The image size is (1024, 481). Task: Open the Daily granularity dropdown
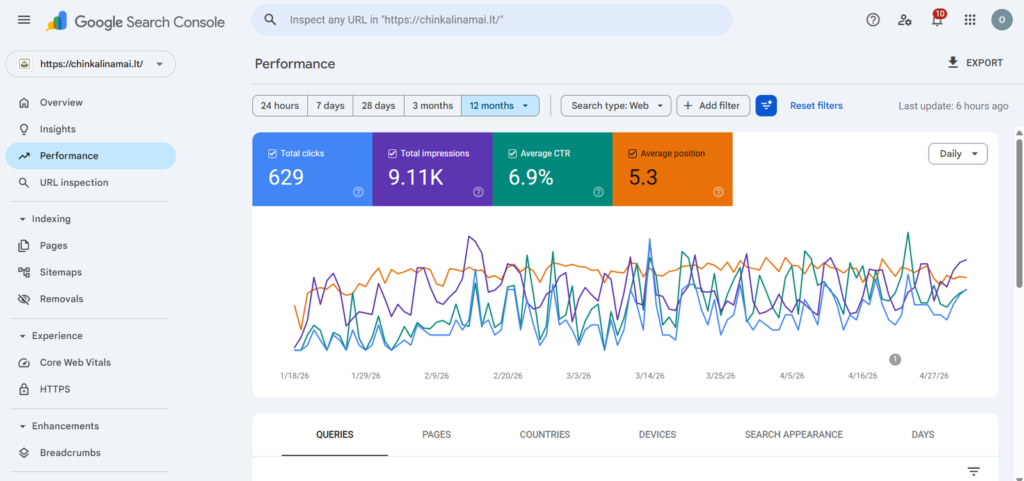pyautogui.click(x=958, y=154)
